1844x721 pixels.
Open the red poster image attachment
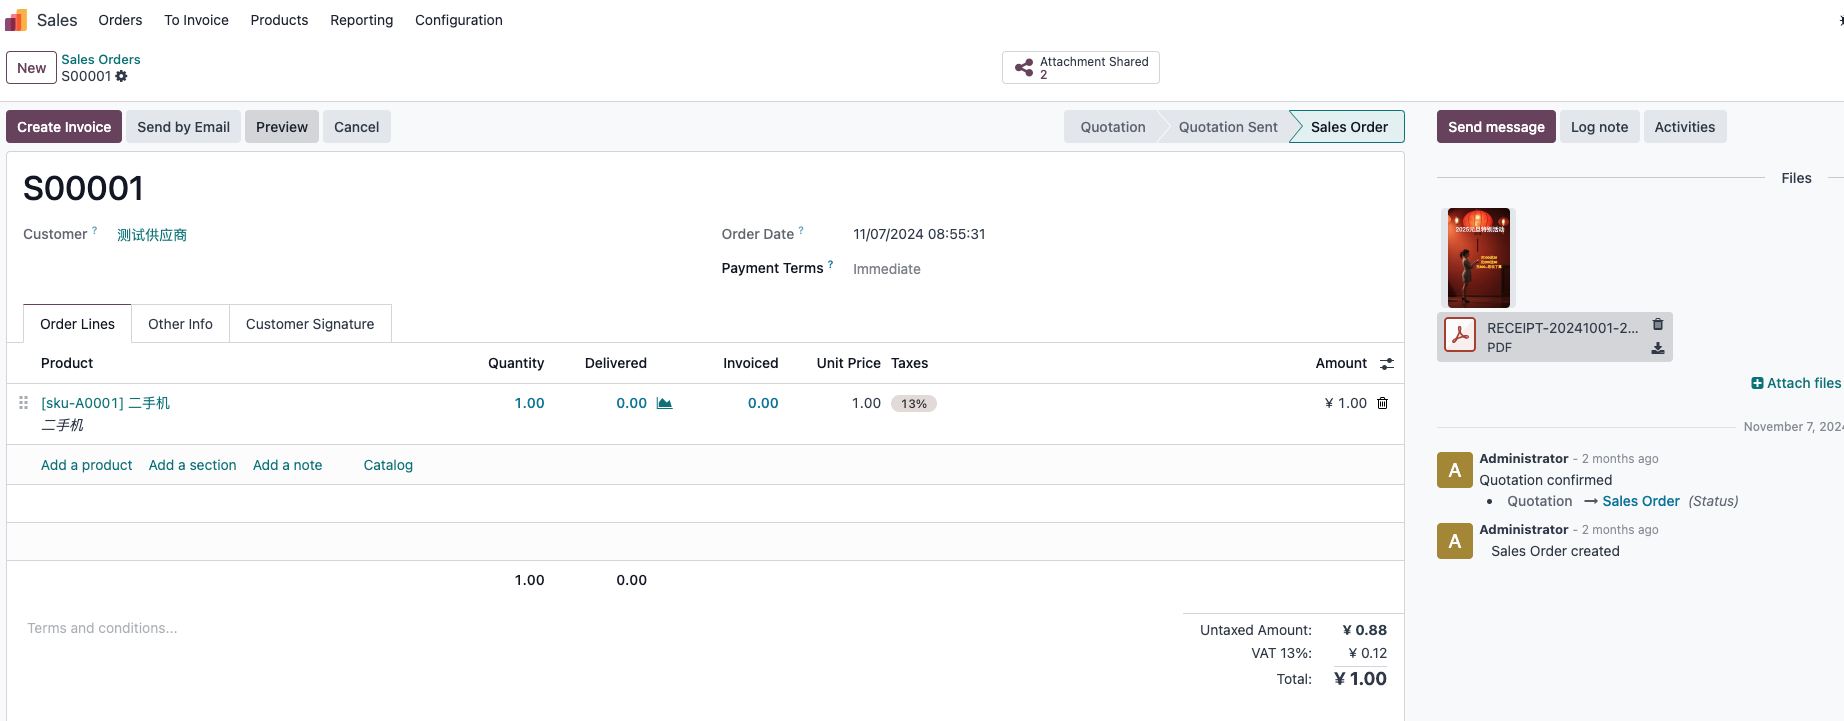1479,258
